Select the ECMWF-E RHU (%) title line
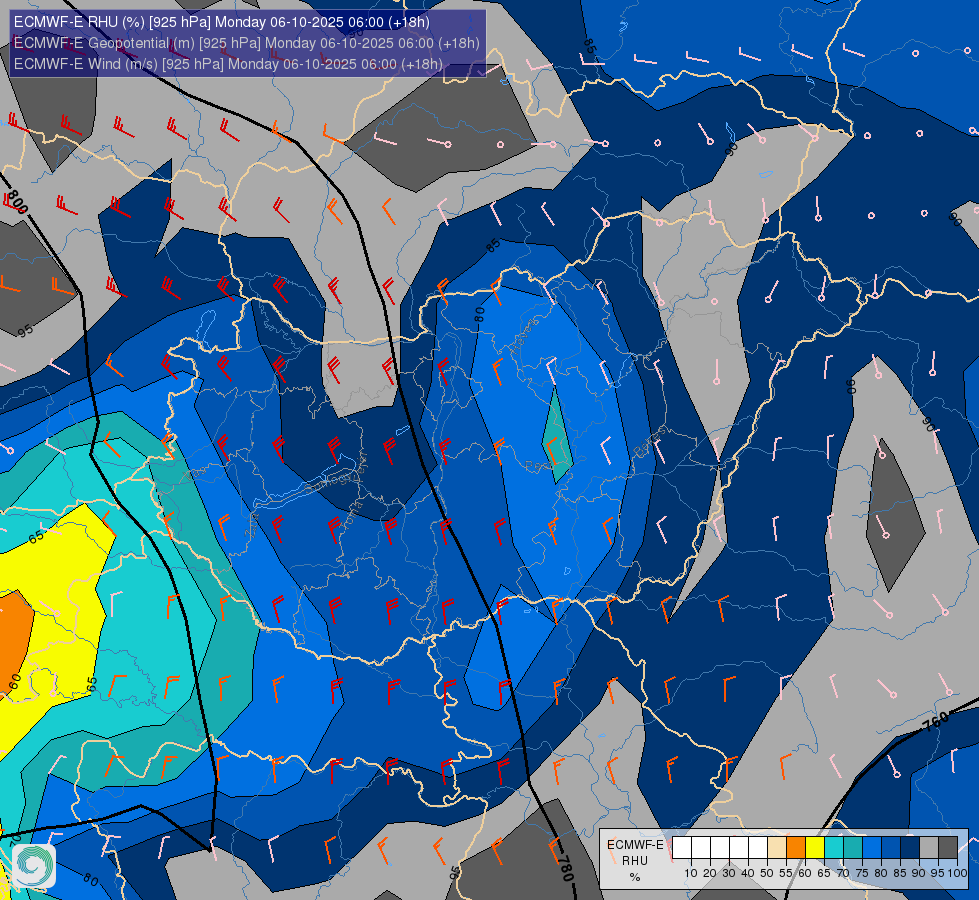Viewport: 979px width, 900px height. click(x=222, y=22)
